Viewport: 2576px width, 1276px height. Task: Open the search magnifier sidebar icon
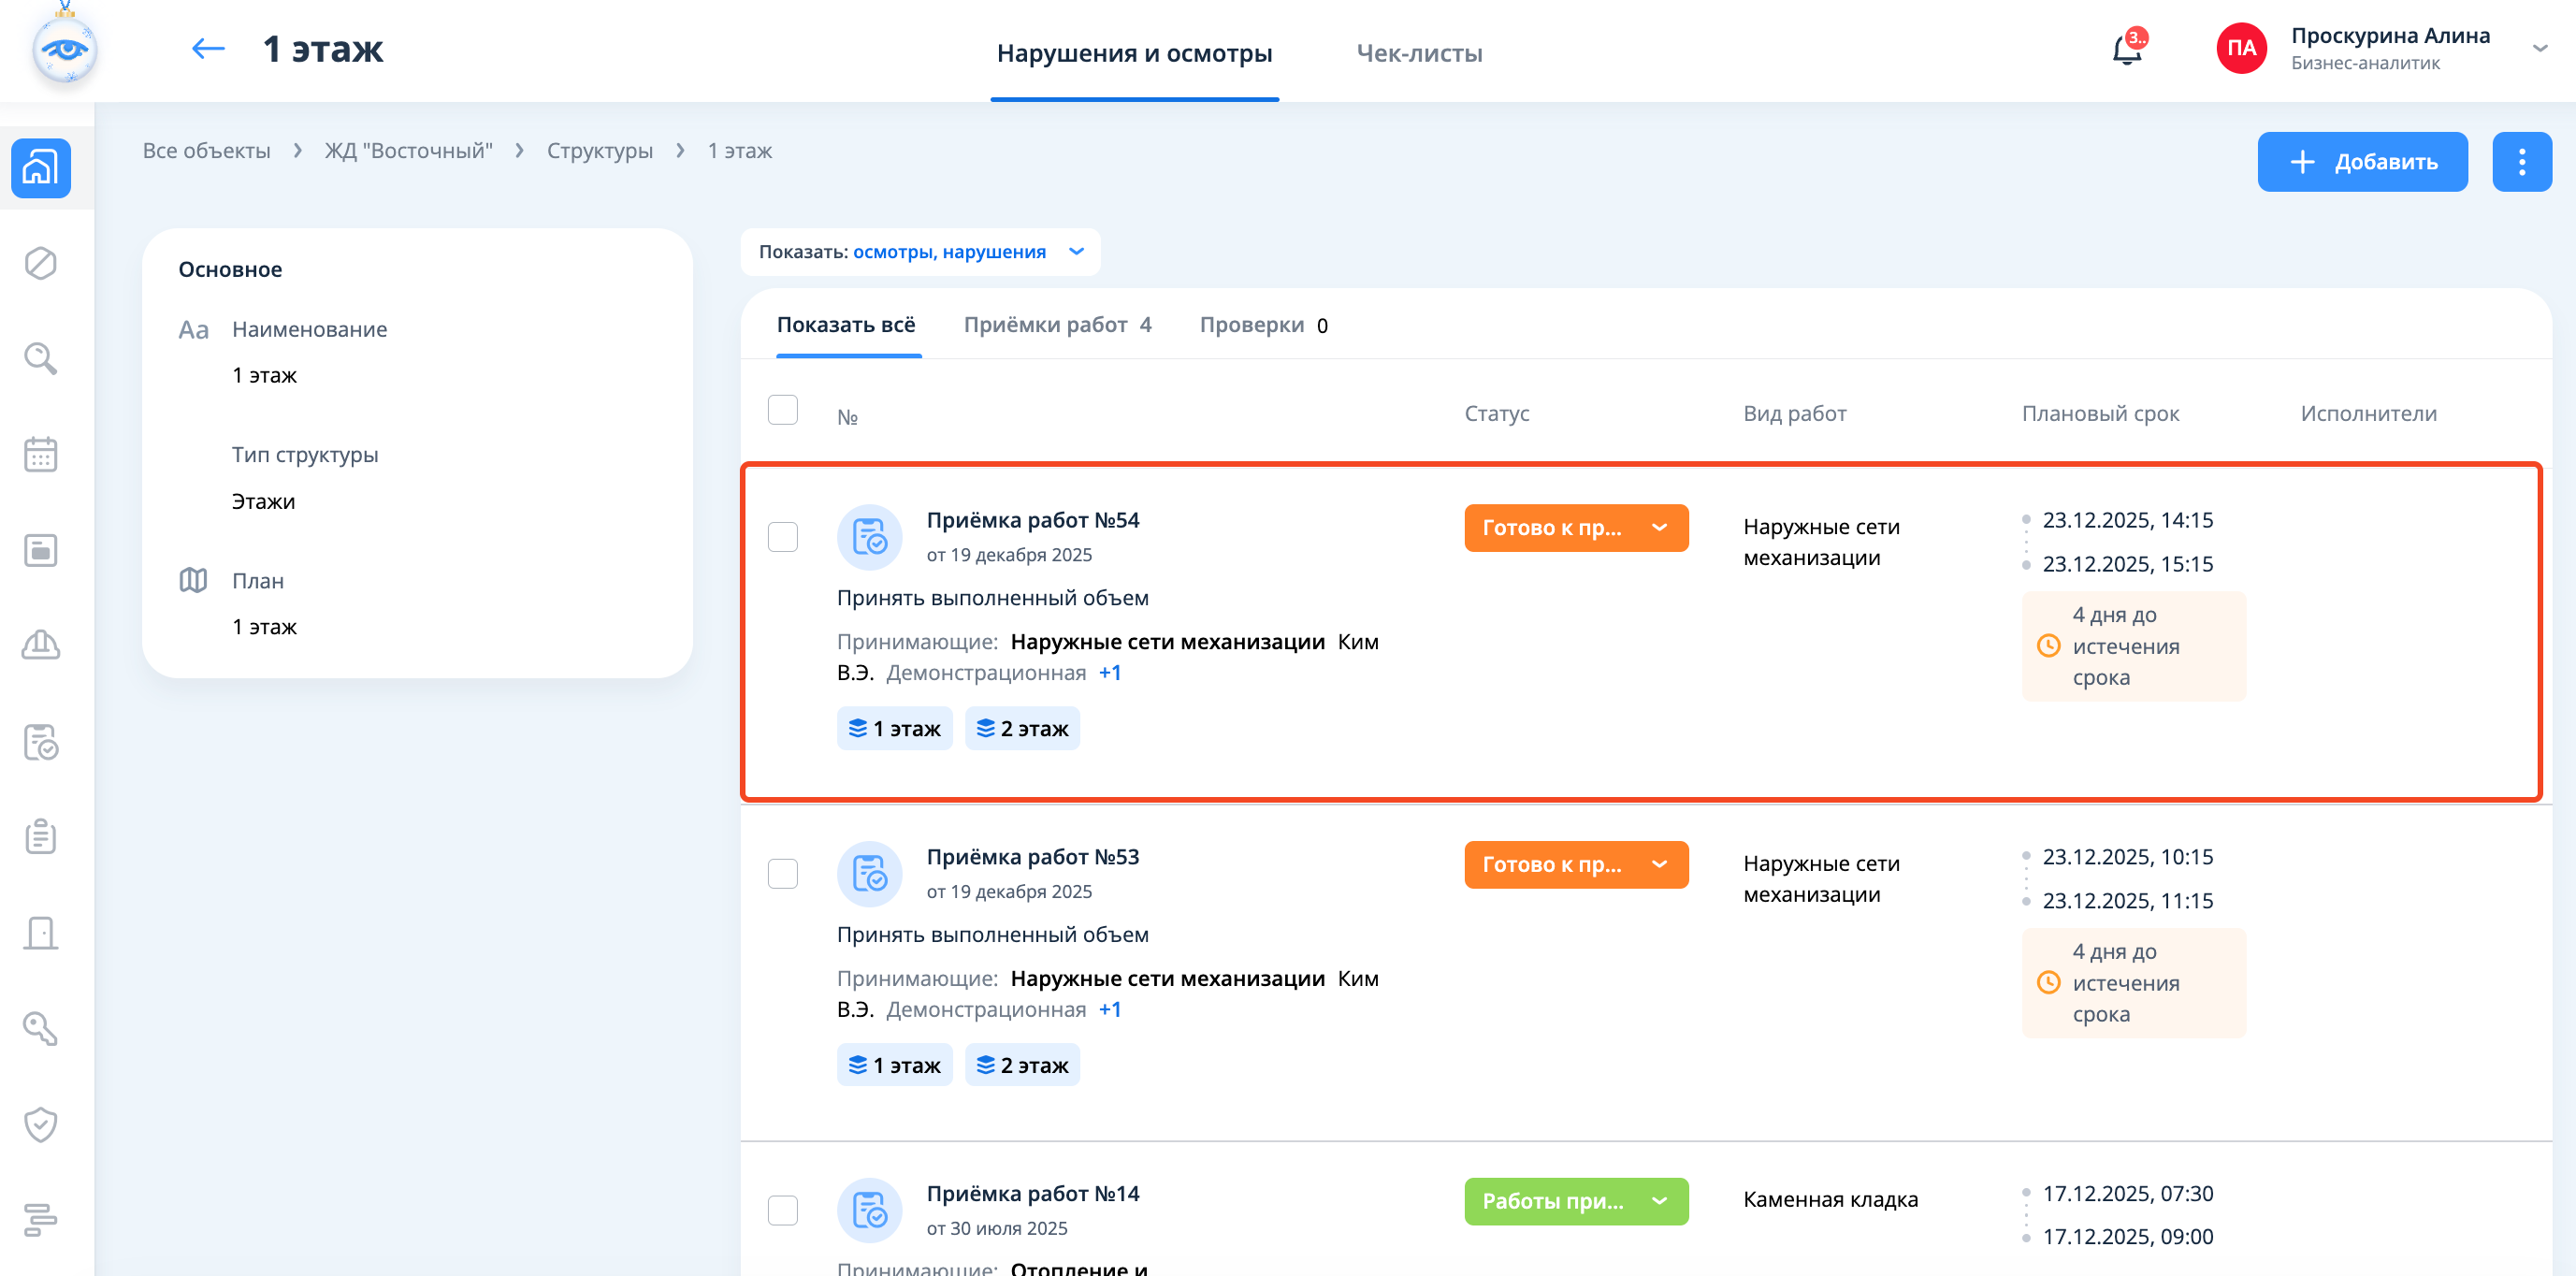(40, 358)
